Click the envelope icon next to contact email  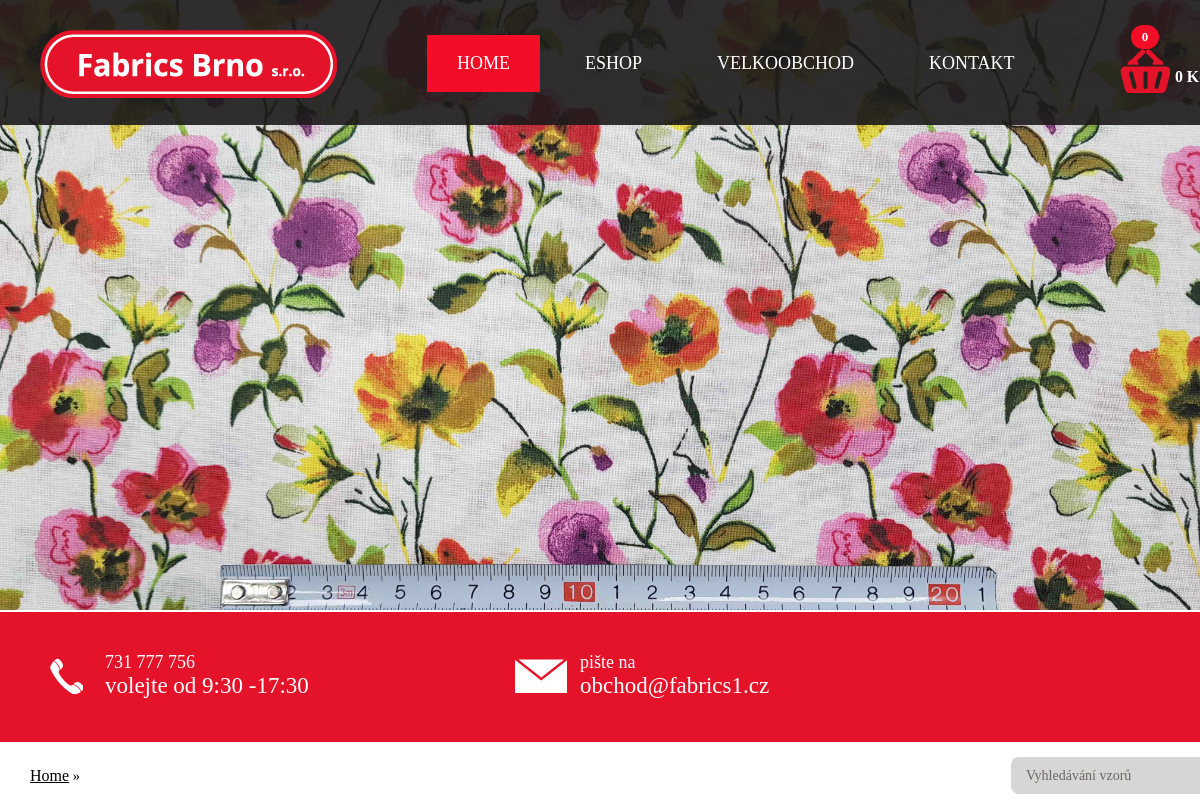[x=541, y=675]
